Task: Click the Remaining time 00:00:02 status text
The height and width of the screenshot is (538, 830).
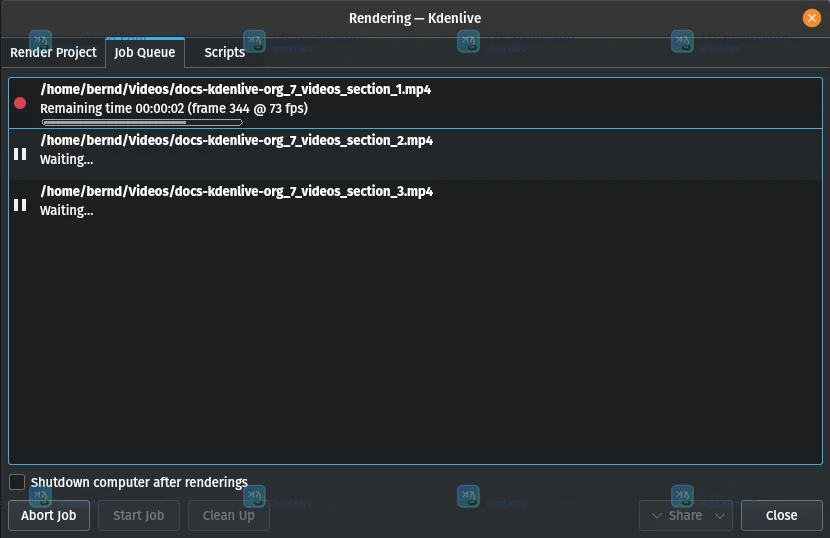Action: pyautogui.click(x=174, y=108)
